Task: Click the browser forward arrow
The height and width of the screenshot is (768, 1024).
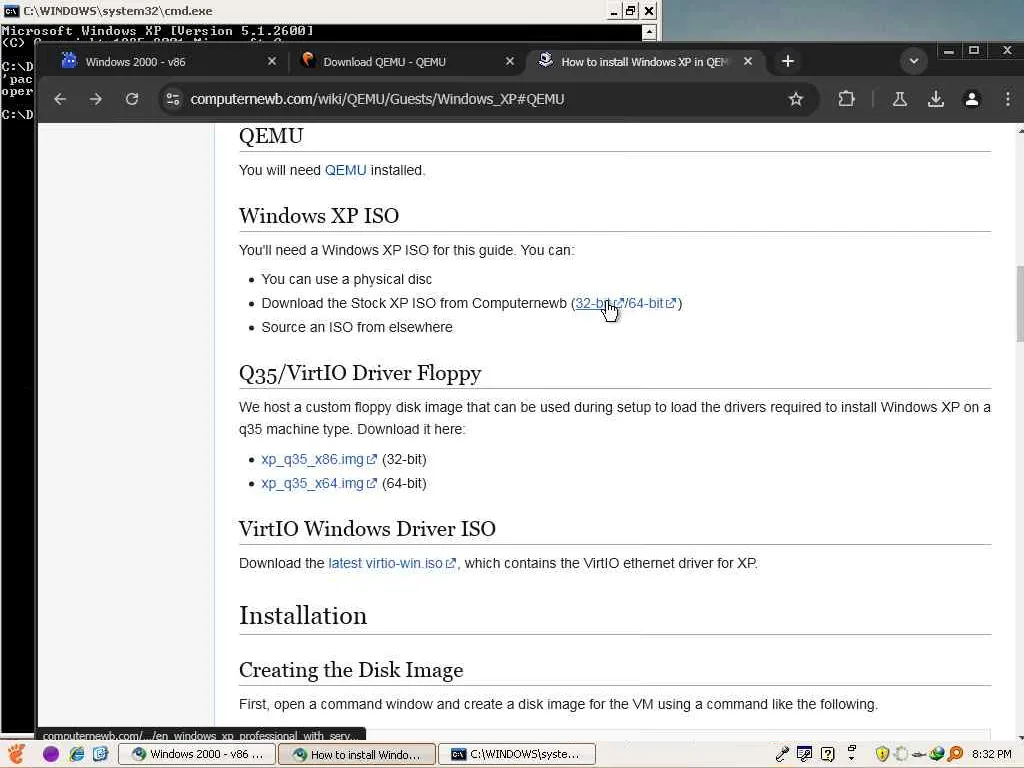Action: (96, 99)
